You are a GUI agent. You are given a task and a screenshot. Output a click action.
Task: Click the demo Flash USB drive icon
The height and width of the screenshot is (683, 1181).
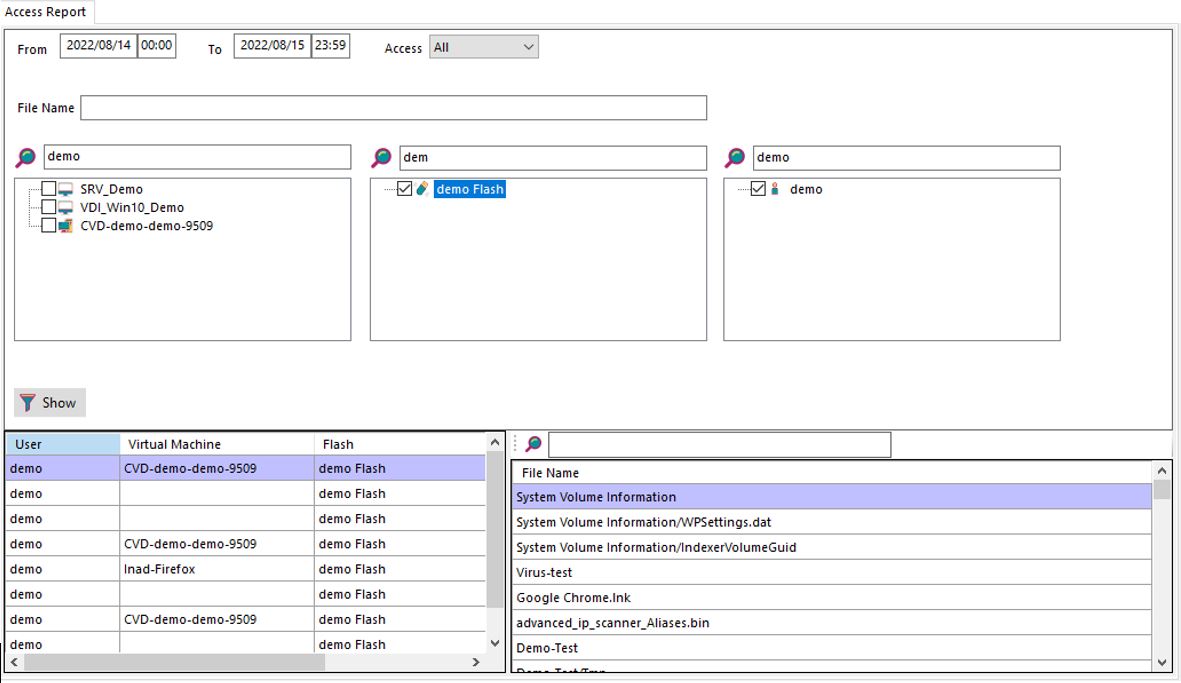coord(423,189)
